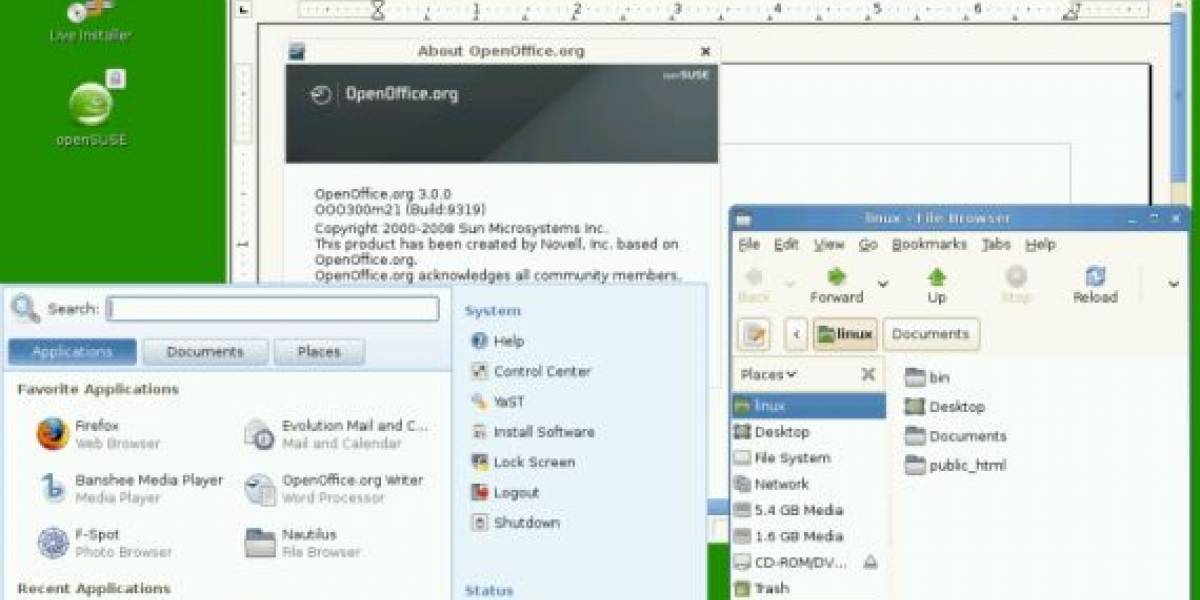This screenshot has width=1200, height=600.
Task: Open the View menu in File Browser
Action: point(828,244)
